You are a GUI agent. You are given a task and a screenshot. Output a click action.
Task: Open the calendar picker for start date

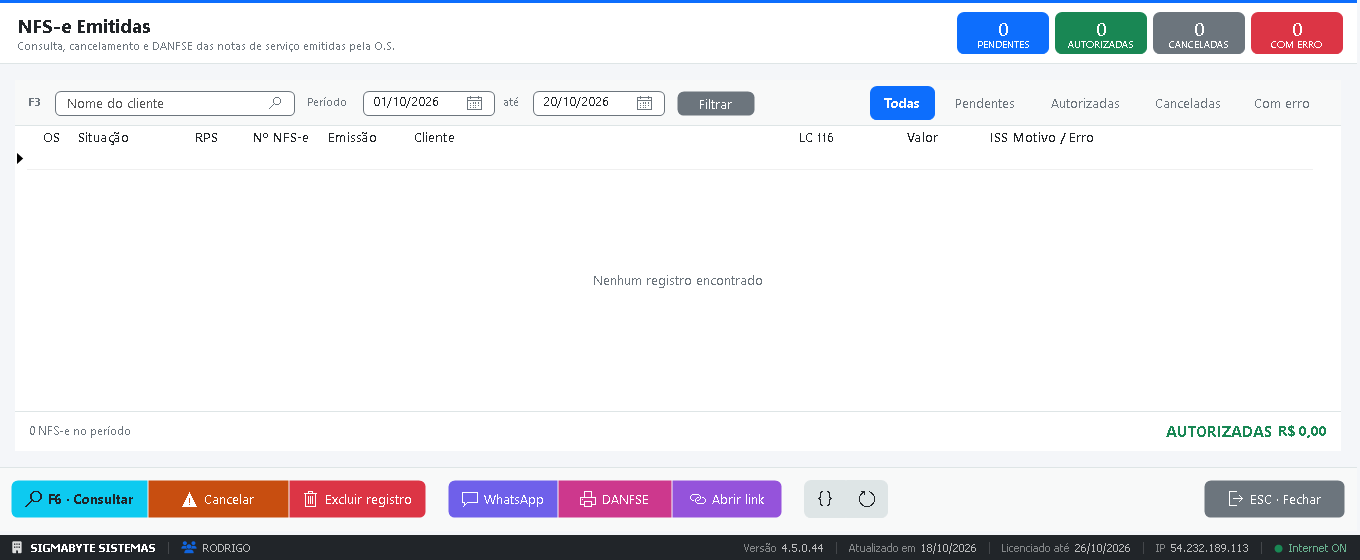click(x=475, y=103)
